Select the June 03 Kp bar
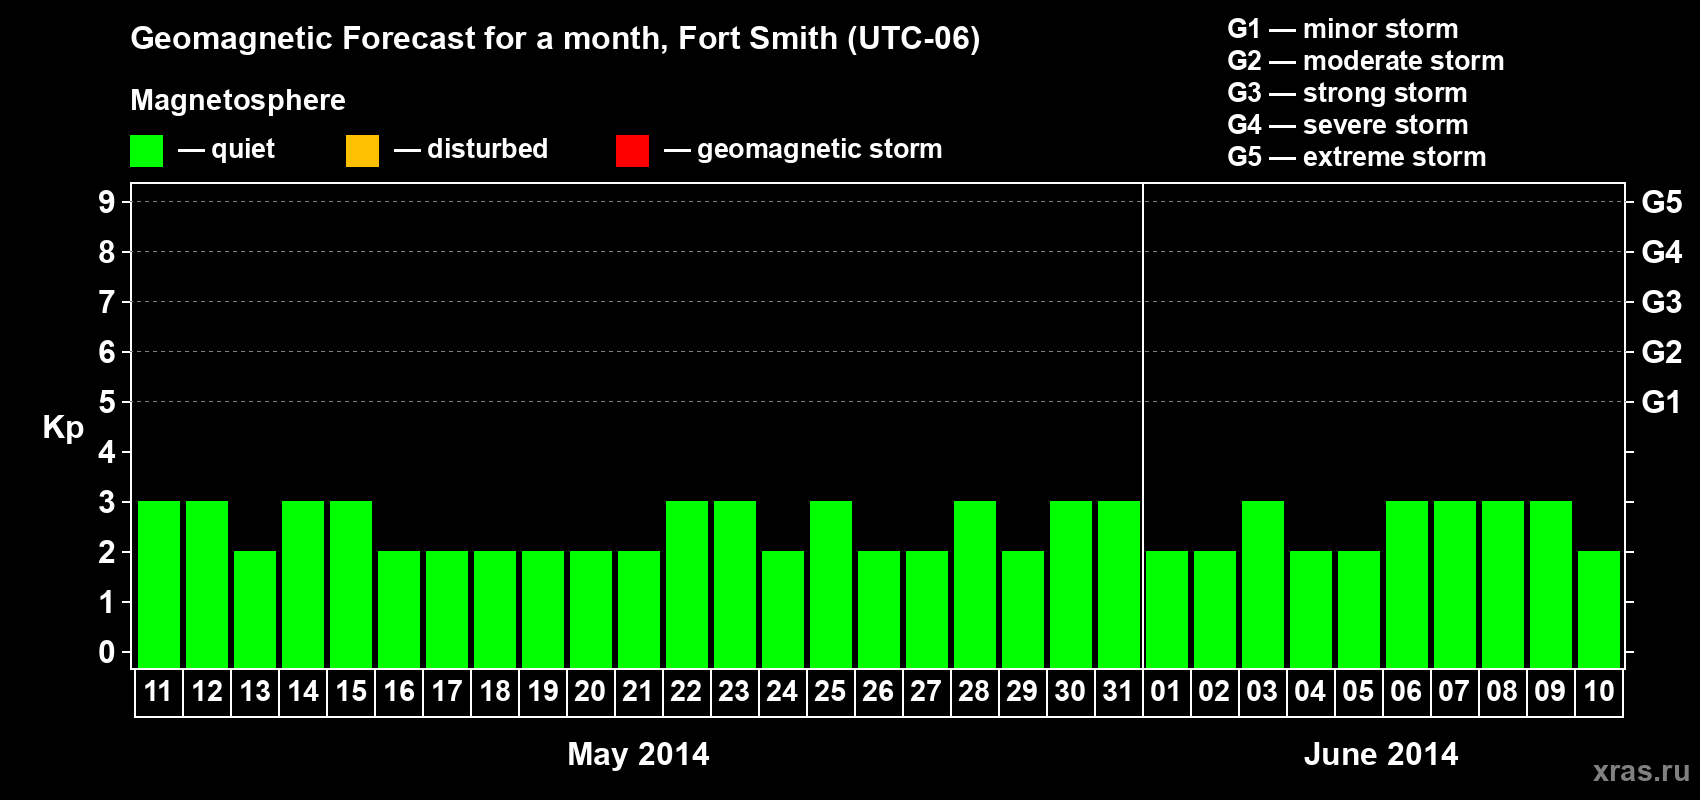1700x800 pixels. click(1263, 584)
